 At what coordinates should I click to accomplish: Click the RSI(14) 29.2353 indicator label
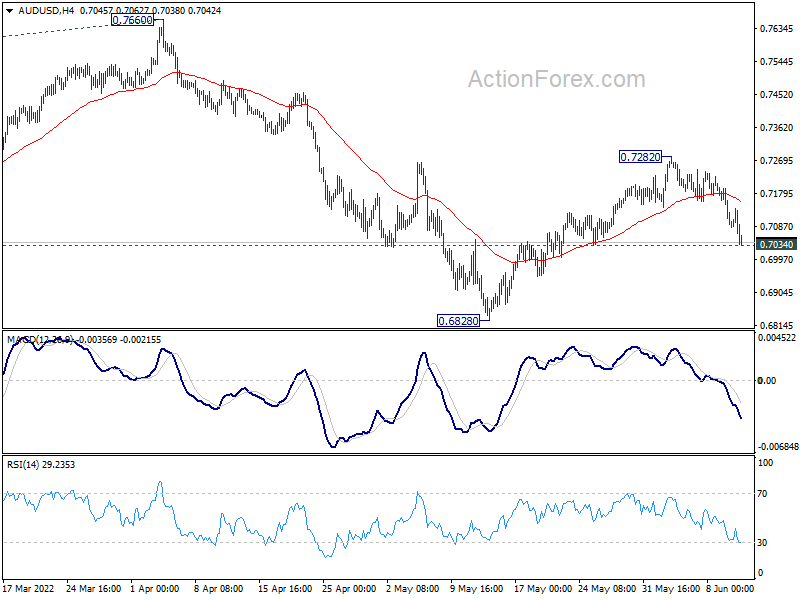pos(41,465)
